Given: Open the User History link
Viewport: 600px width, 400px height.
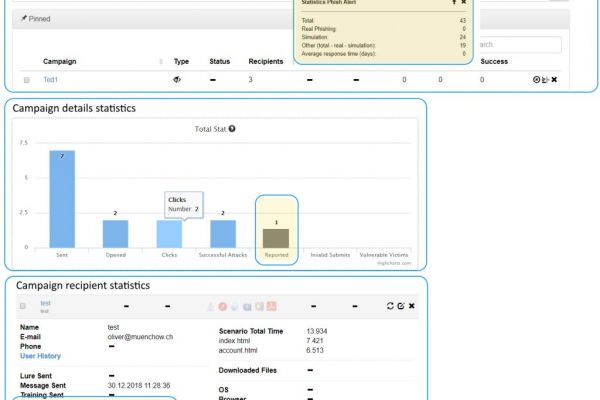Looking at the screenshot, I should pyautogui.click(x=40, y=355).
